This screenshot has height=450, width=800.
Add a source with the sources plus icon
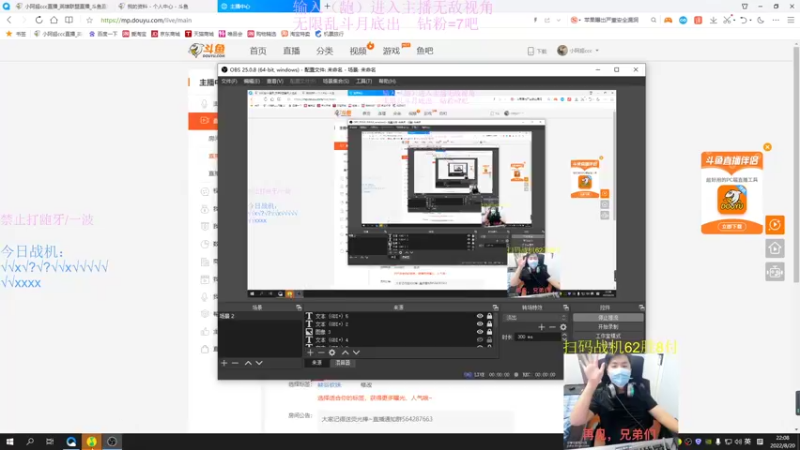[310, 353]
